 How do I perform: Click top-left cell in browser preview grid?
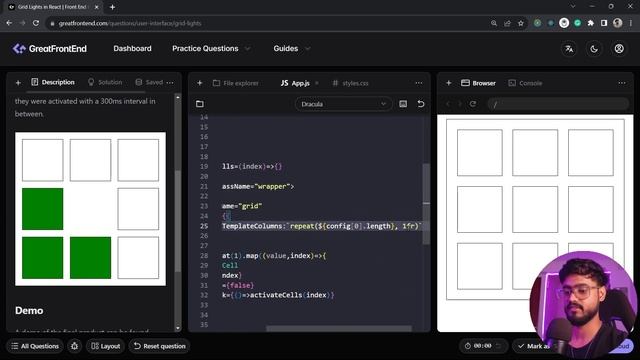click(480, 153)
